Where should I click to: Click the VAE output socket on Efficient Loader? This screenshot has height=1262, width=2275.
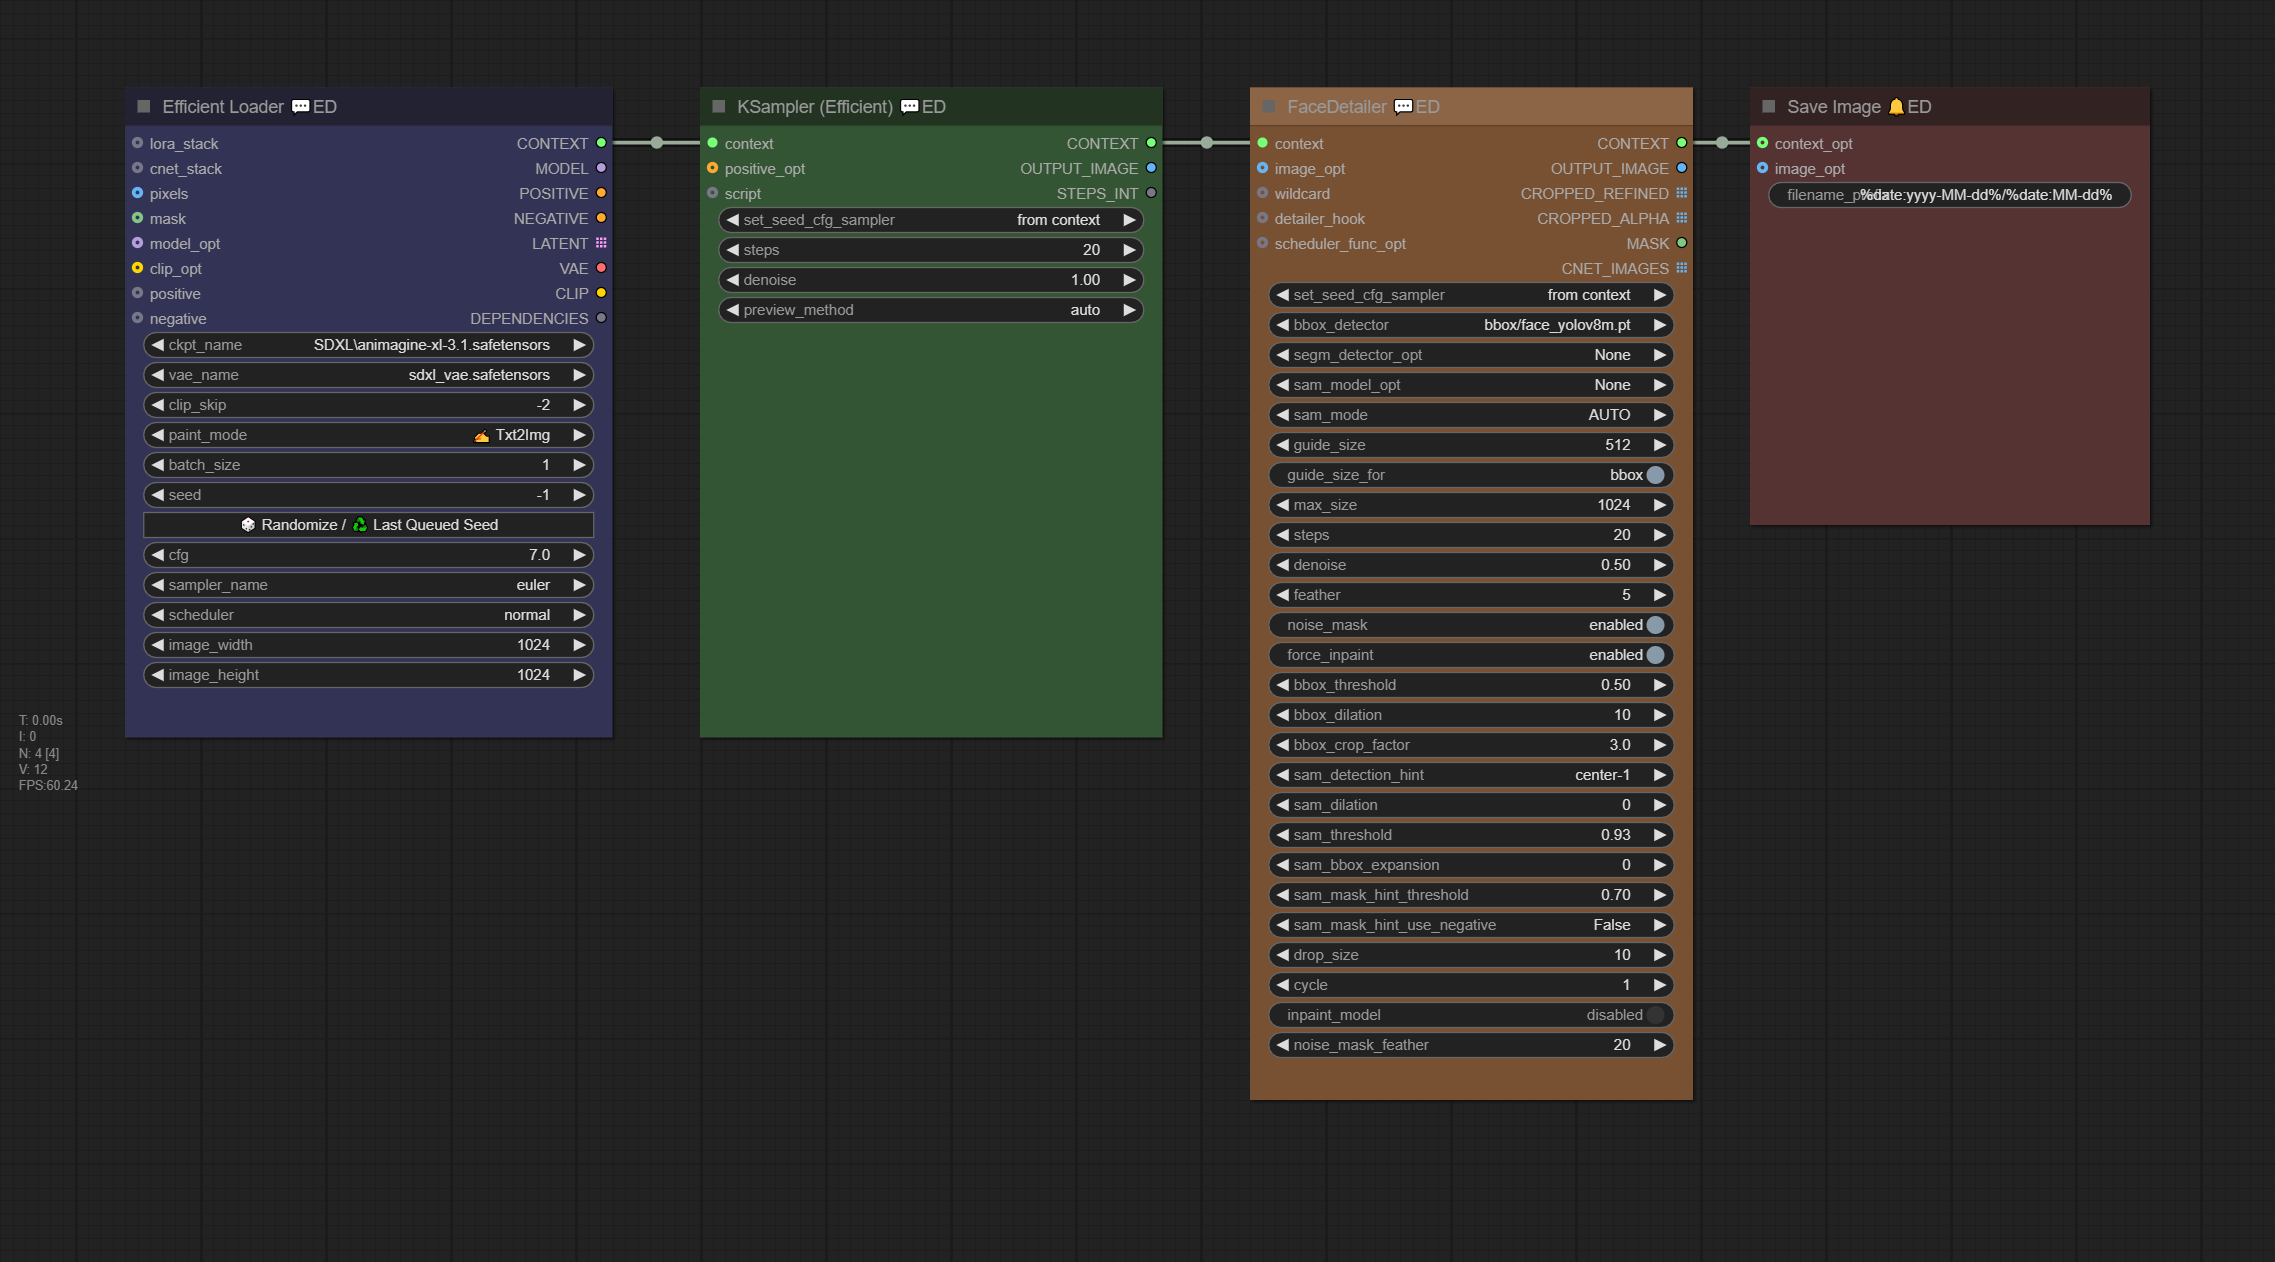[x=601, y=268]
